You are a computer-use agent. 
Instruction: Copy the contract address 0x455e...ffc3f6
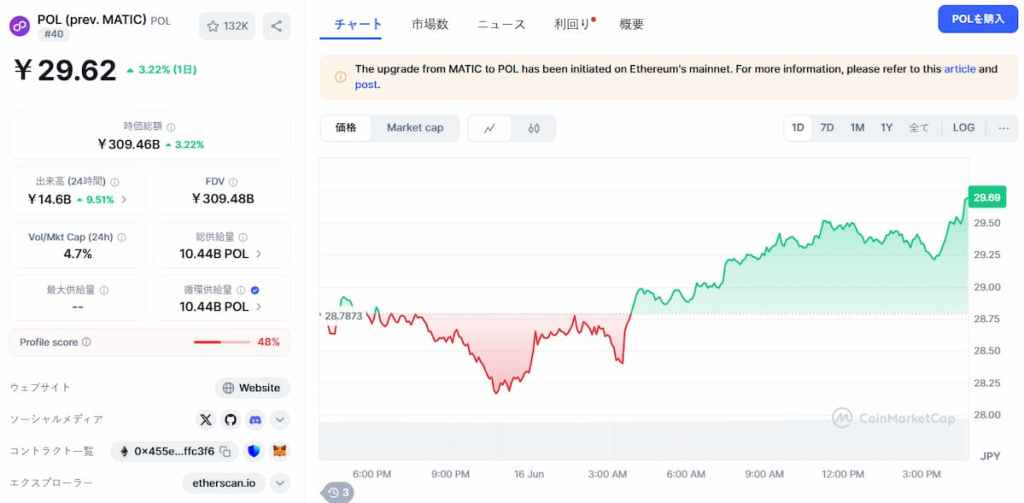pyautogui.click(x=225, y=451)
